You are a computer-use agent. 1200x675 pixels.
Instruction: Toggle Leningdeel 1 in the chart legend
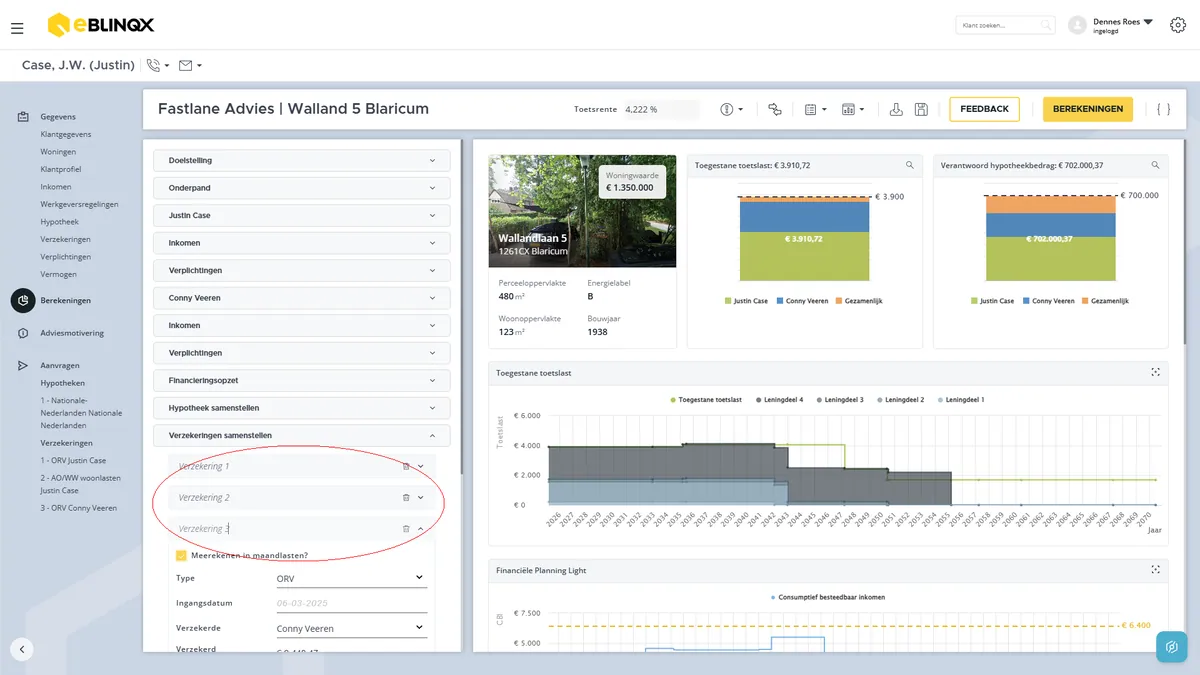coord(960,399)
